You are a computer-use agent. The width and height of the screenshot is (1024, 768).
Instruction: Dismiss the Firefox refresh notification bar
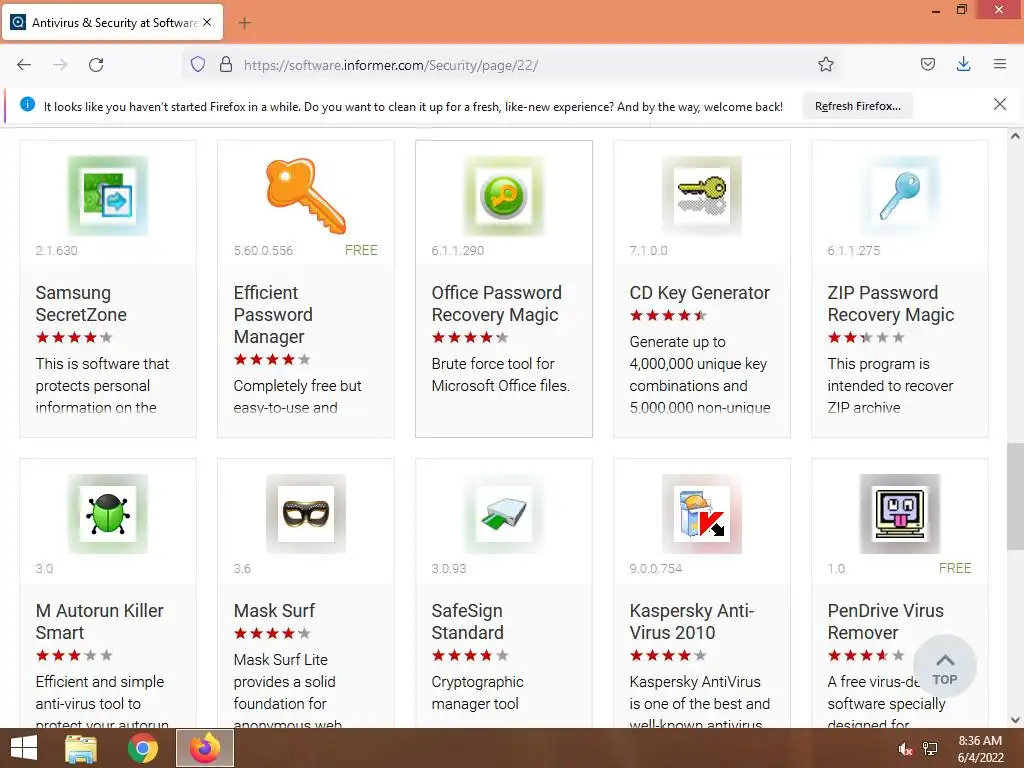click(999, 104)
